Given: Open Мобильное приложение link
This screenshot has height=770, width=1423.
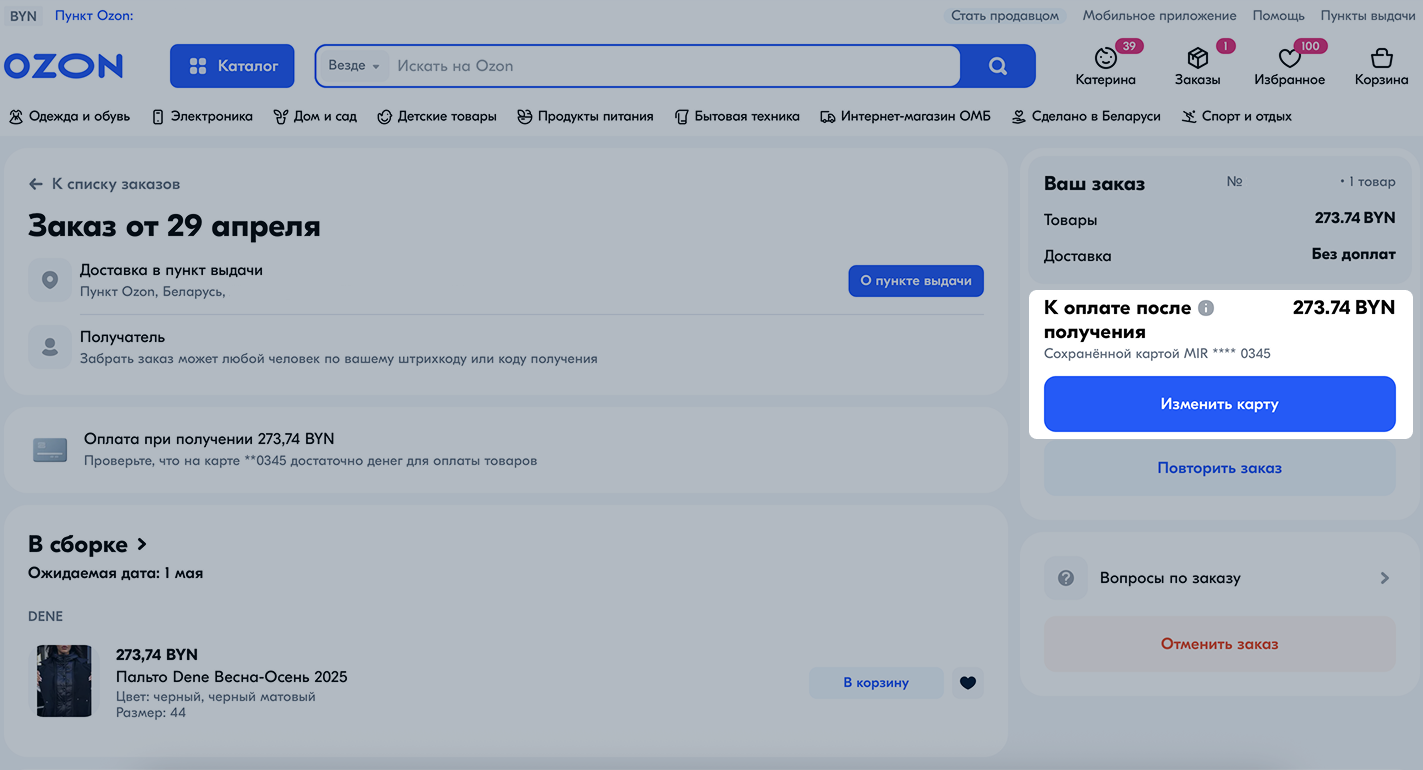Looking at the screenshot, I should point(1159,16).
